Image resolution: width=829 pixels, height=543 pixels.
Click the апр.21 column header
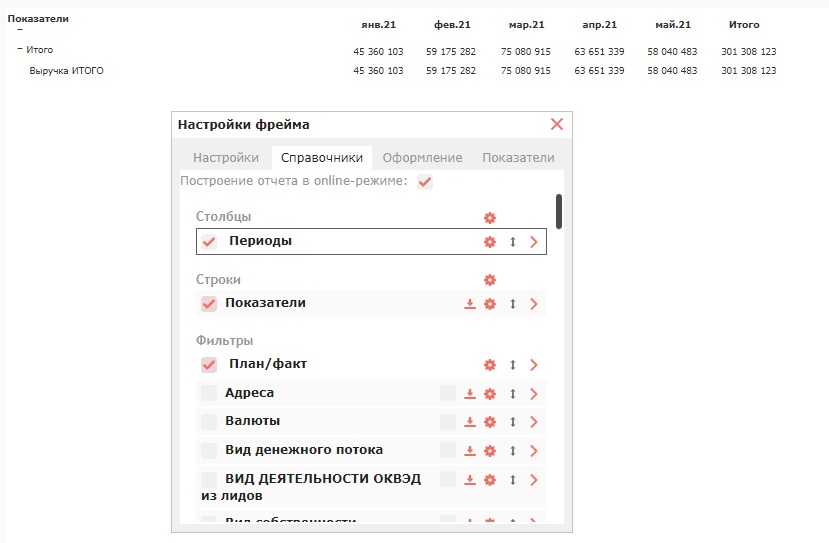click(x=600, y=25)
